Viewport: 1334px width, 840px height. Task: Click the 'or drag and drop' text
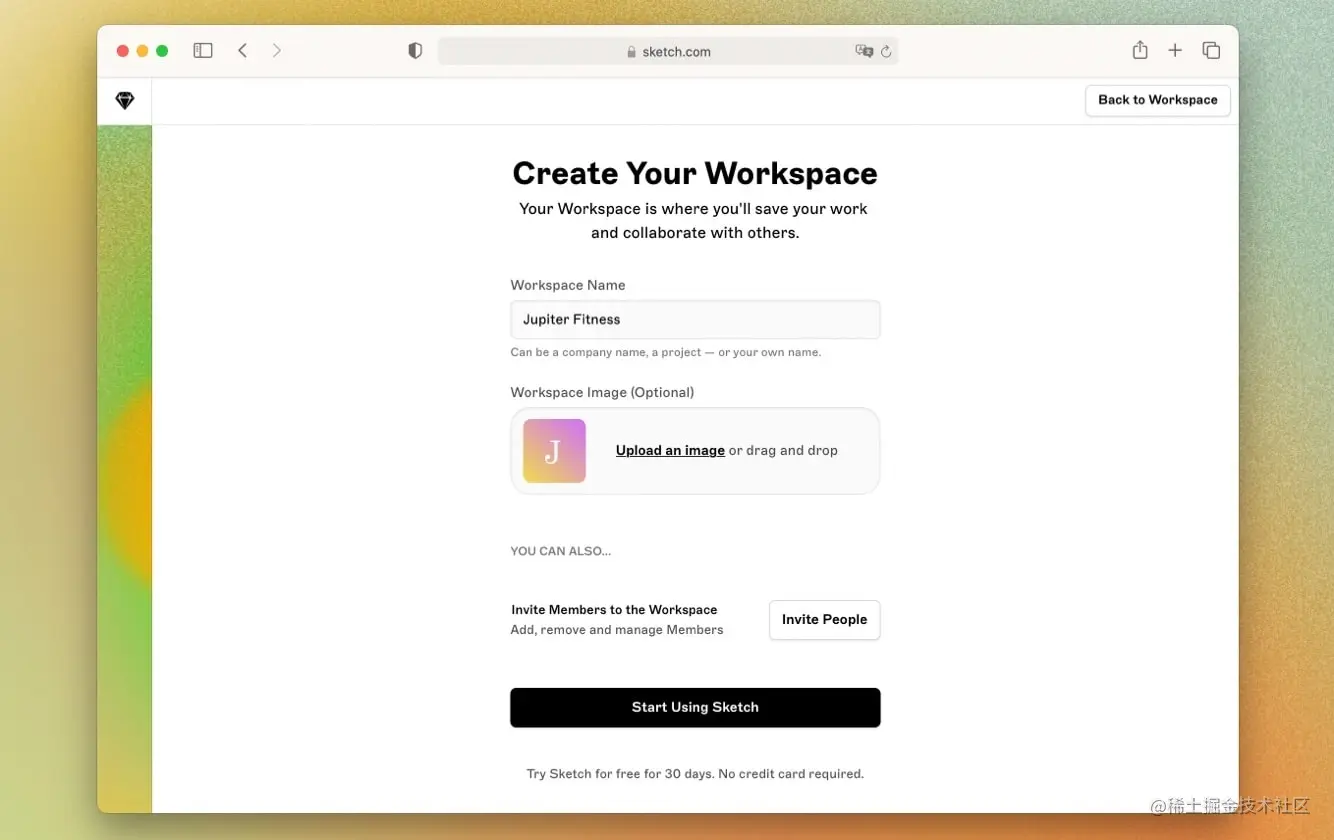783,451
